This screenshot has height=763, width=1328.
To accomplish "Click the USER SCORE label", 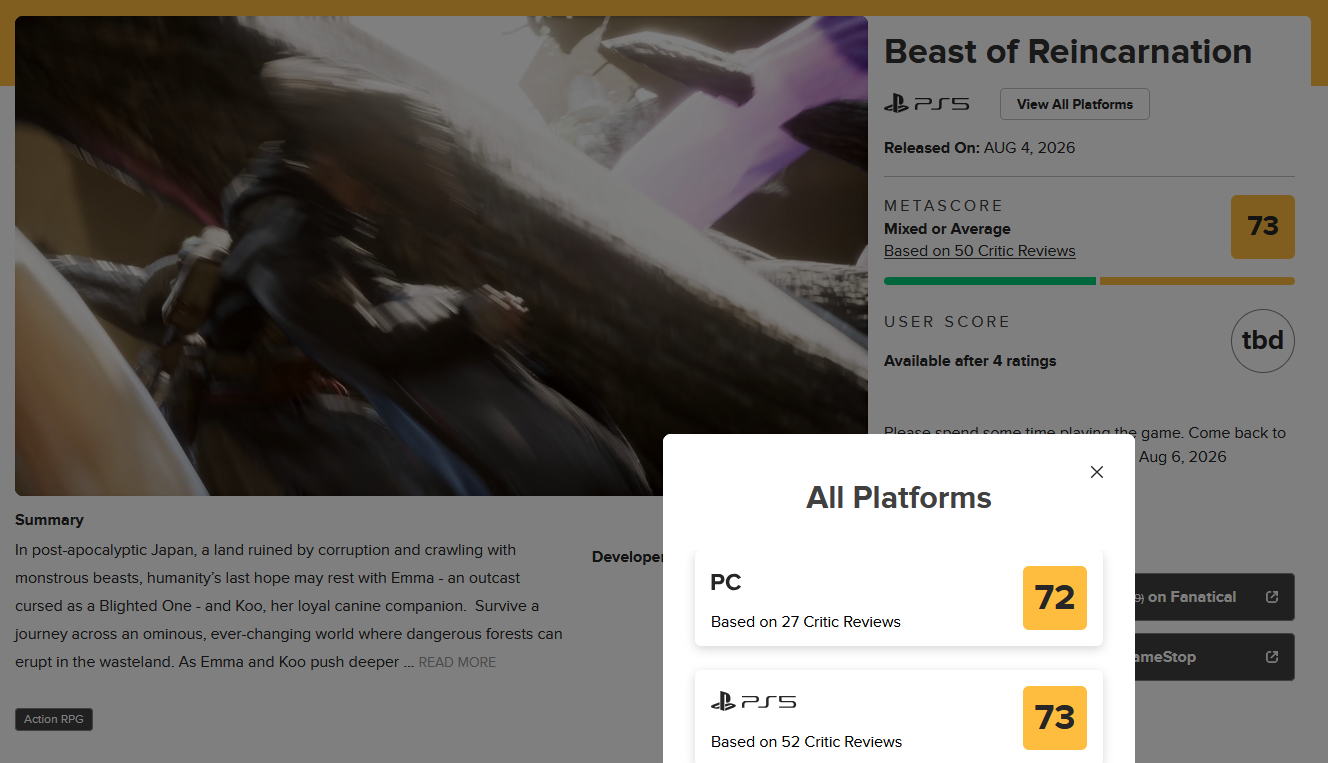I will (x=947, y=322).
